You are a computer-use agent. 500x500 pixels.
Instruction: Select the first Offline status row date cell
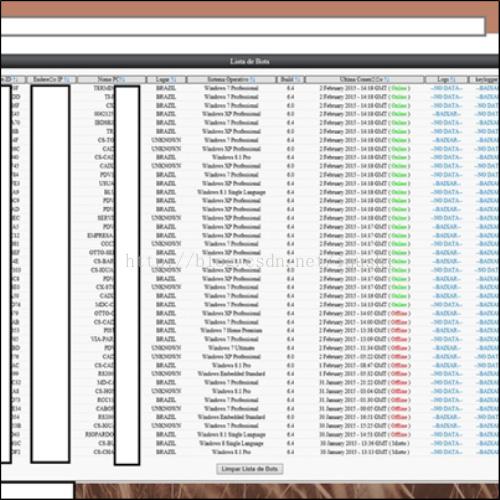[365, 313]
